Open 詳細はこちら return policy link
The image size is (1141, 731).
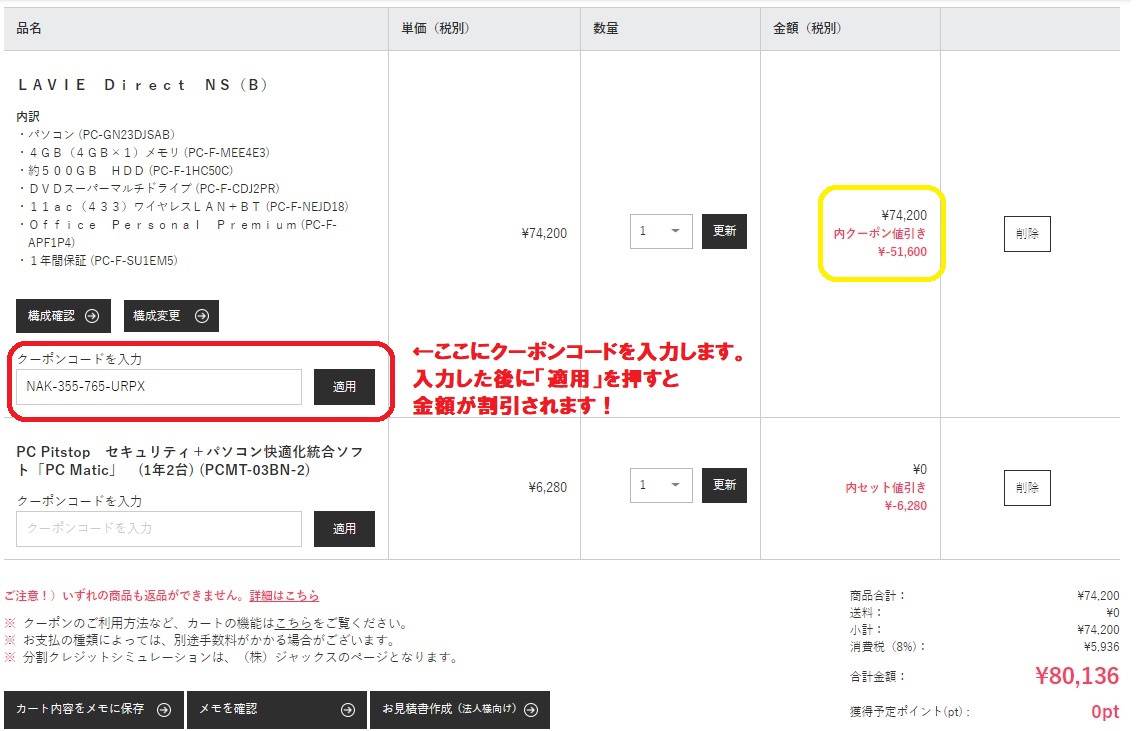[284, 596]
